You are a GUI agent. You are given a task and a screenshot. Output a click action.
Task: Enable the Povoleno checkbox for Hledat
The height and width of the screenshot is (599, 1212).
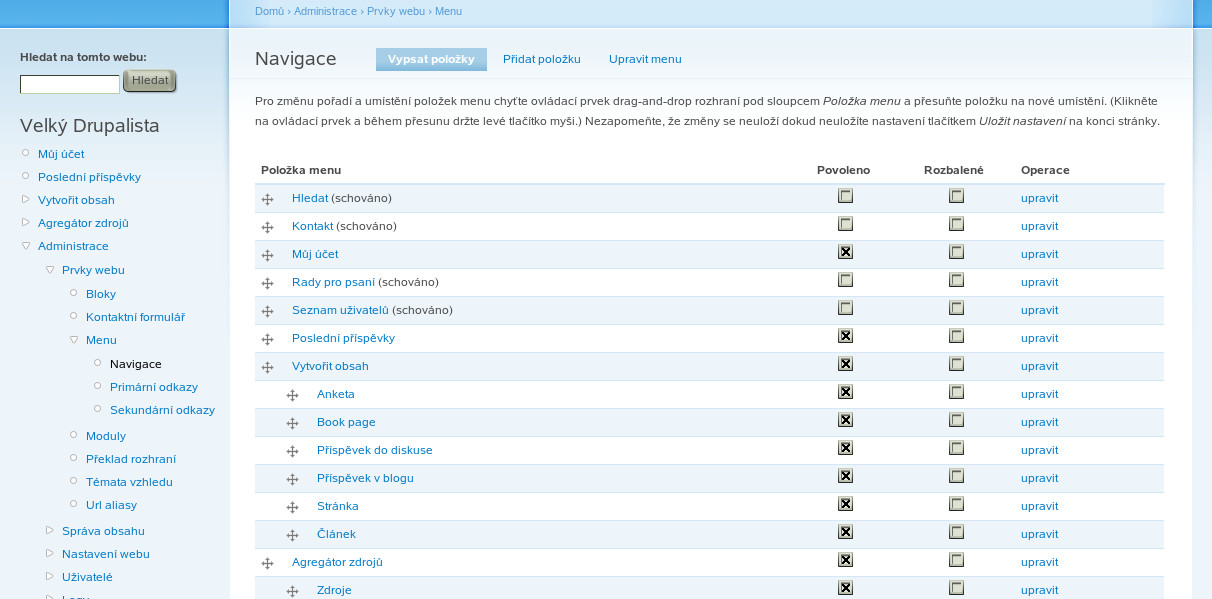click(x=845, y=196)
